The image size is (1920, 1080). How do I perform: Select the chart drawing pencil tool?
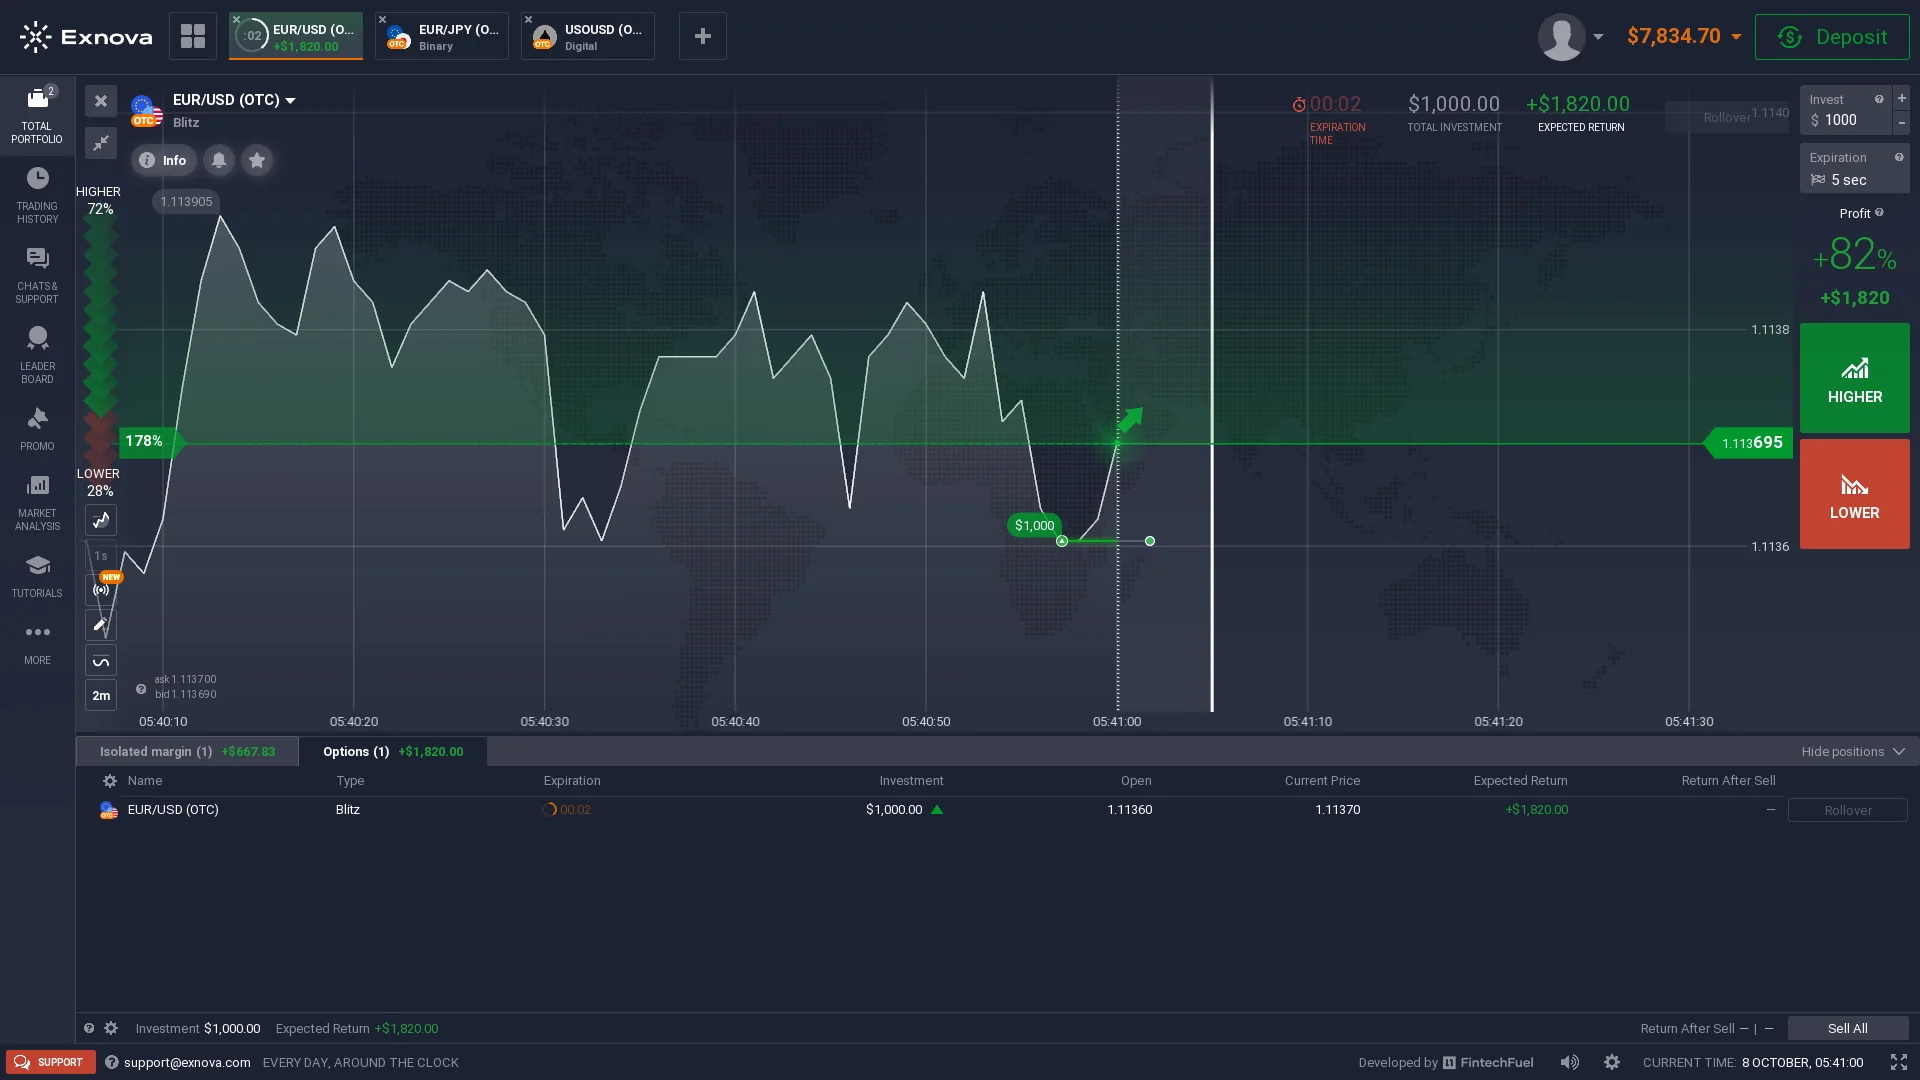pos(101,625)
